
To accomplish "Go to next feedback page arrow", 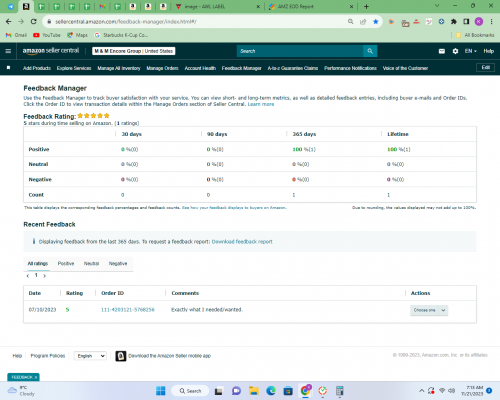I will (x=45, y=276).
